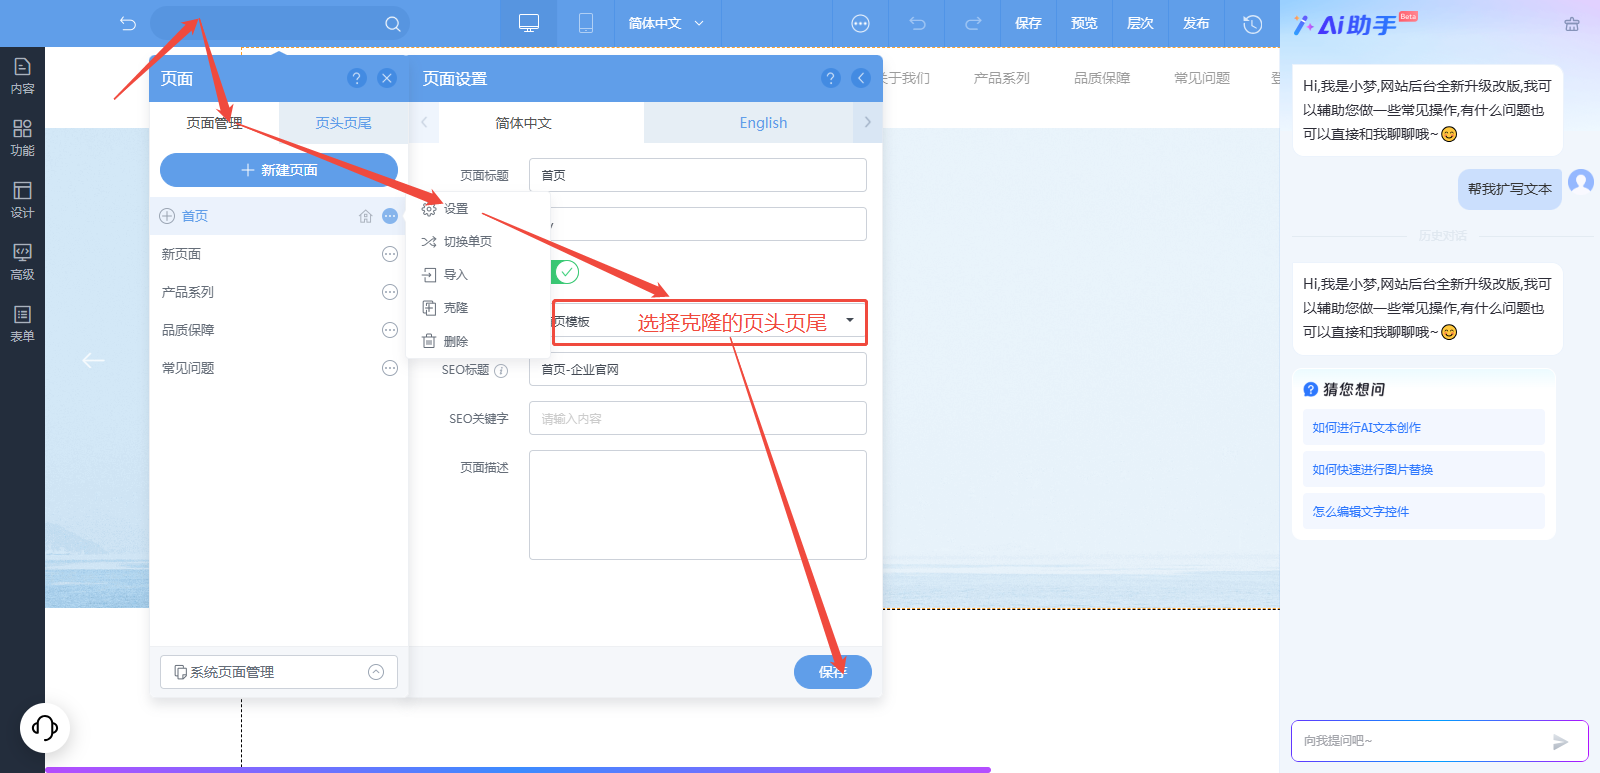Open options menu for 产品系列 row
Viewport: 1600px width, 773px height.
point(390,292)
